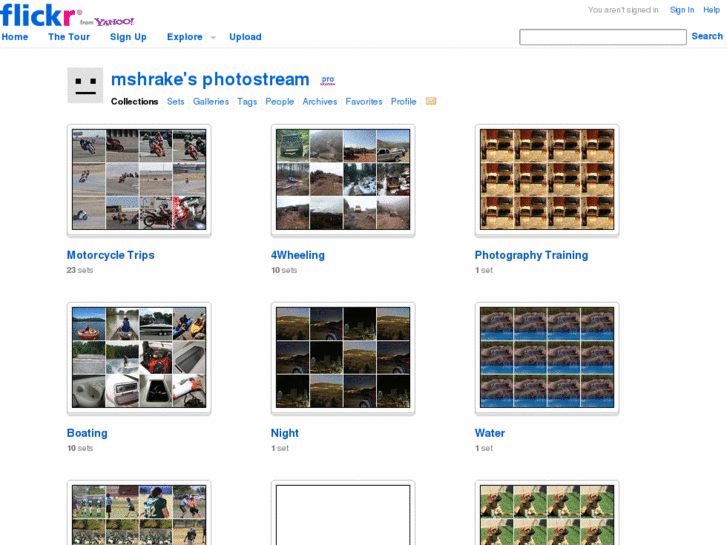Click the Boating collection title link
Image resolution: width=727 pixels, height=545 pixels.
coord(87,433)
